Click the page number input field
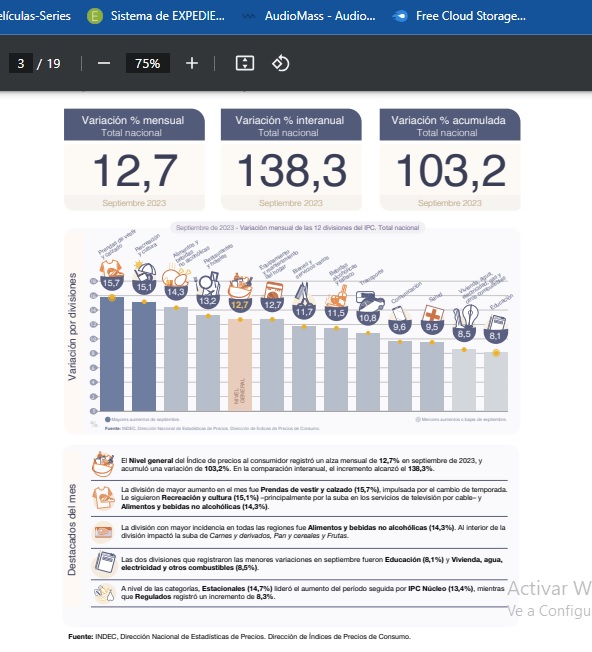This screenshot has width=592, height=652. point(21,64)
